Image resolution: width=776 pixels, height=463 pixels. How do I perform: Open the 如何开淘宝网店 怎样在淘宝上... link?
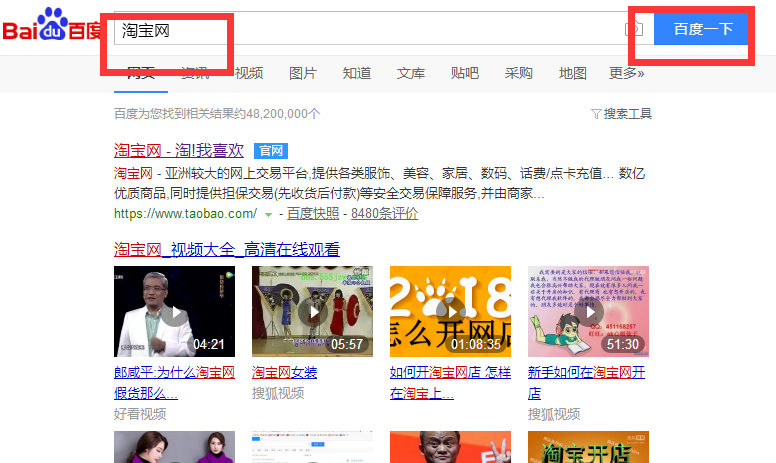450,382
